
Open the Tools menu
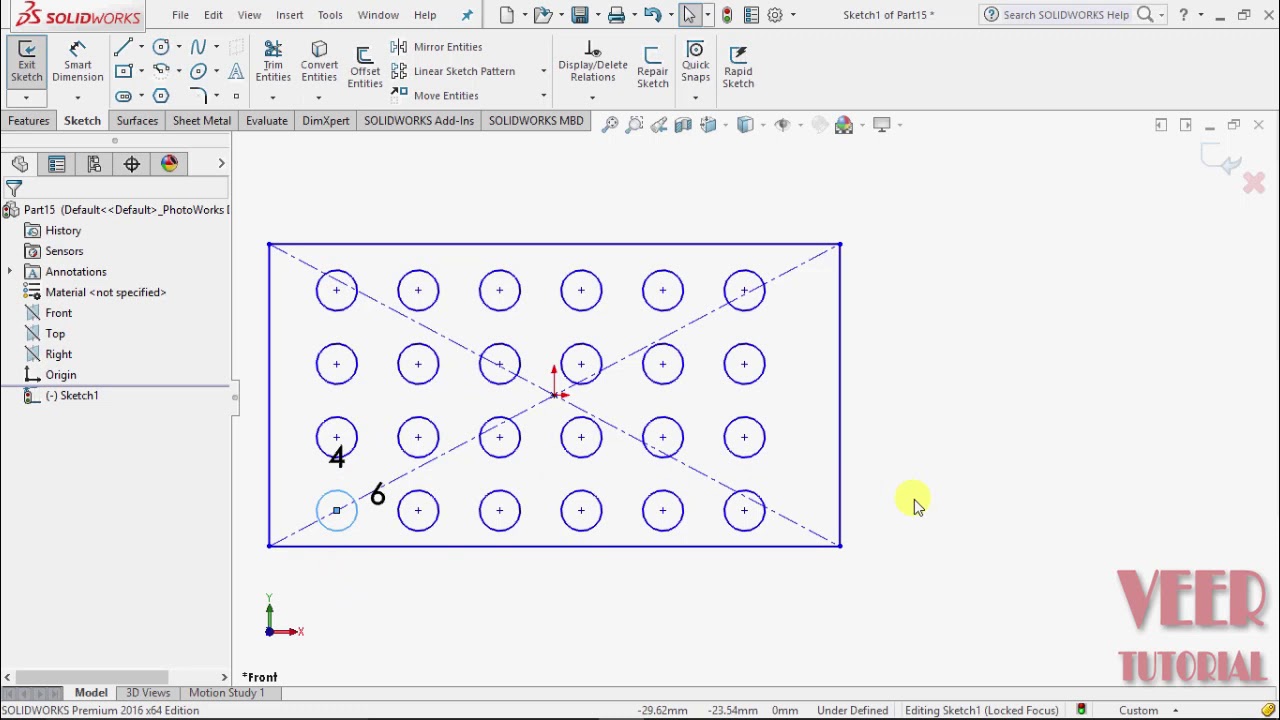330,15
